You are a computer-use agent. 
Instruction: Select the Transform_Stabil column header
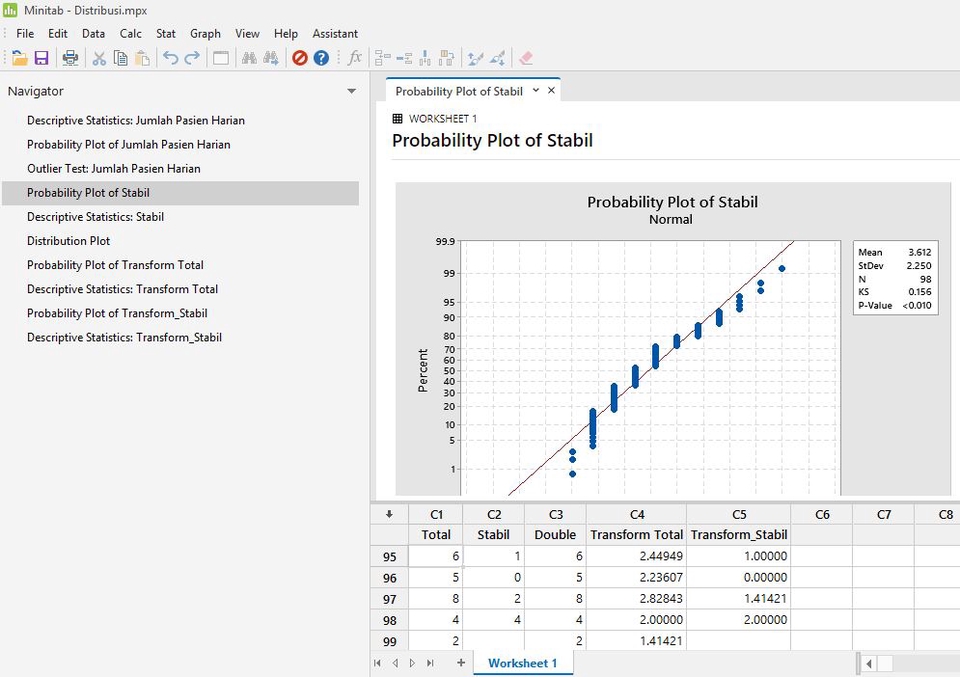coord(739,534)
